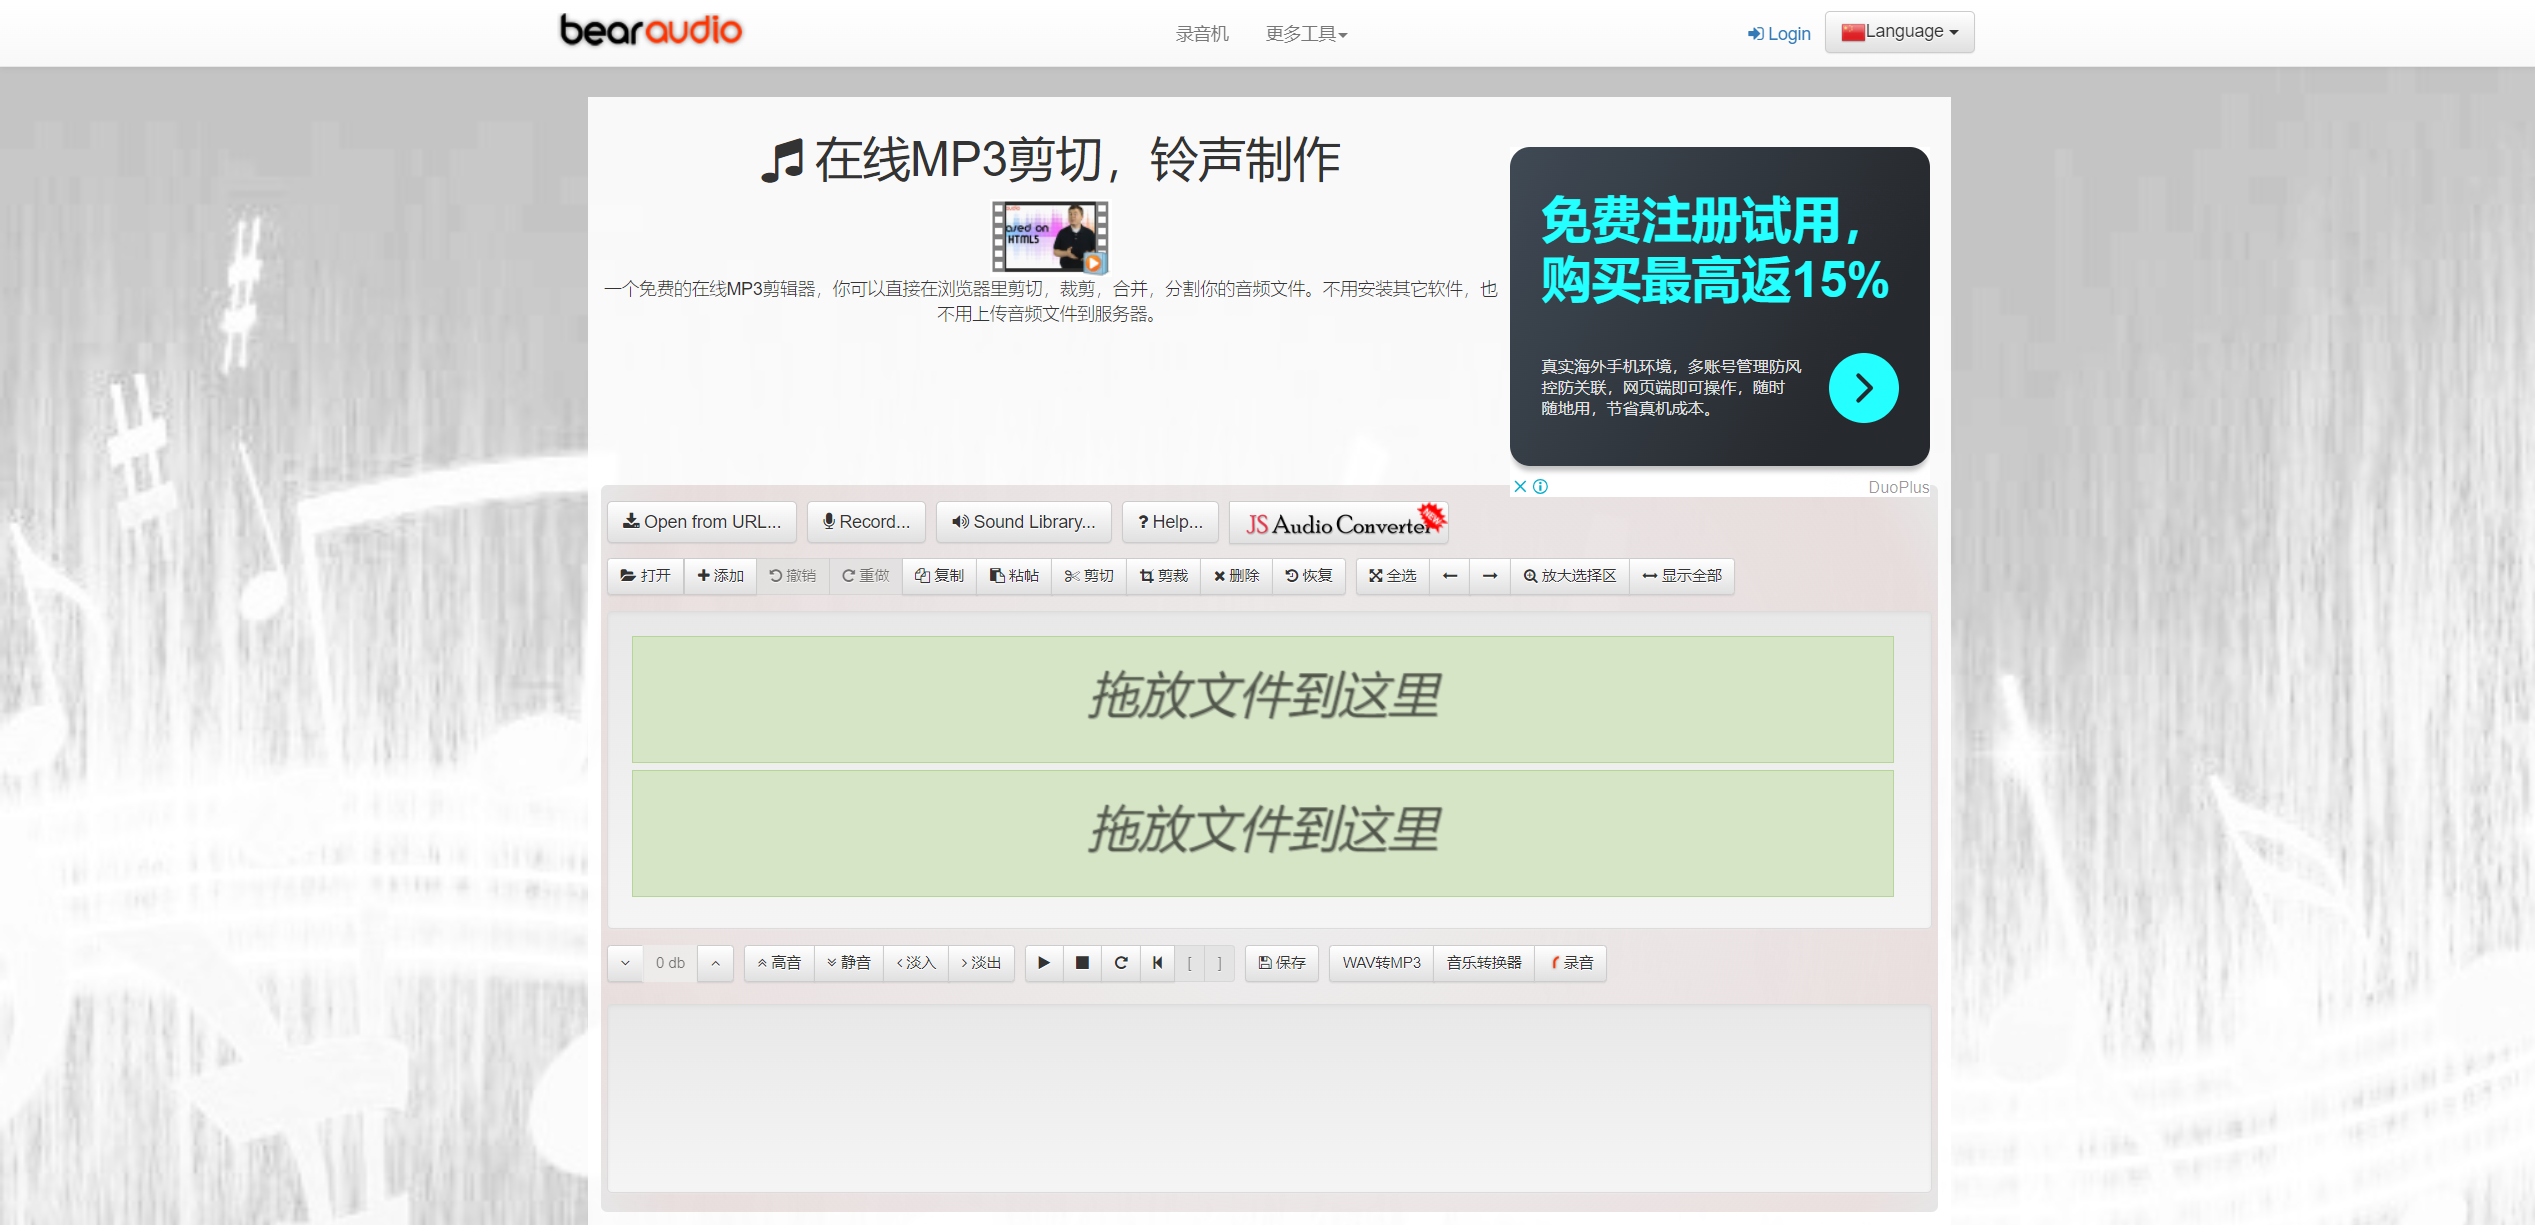2535x1225 pixels.
Task: Zoom into selection with 放大选择区
Action: [1569, 575]
